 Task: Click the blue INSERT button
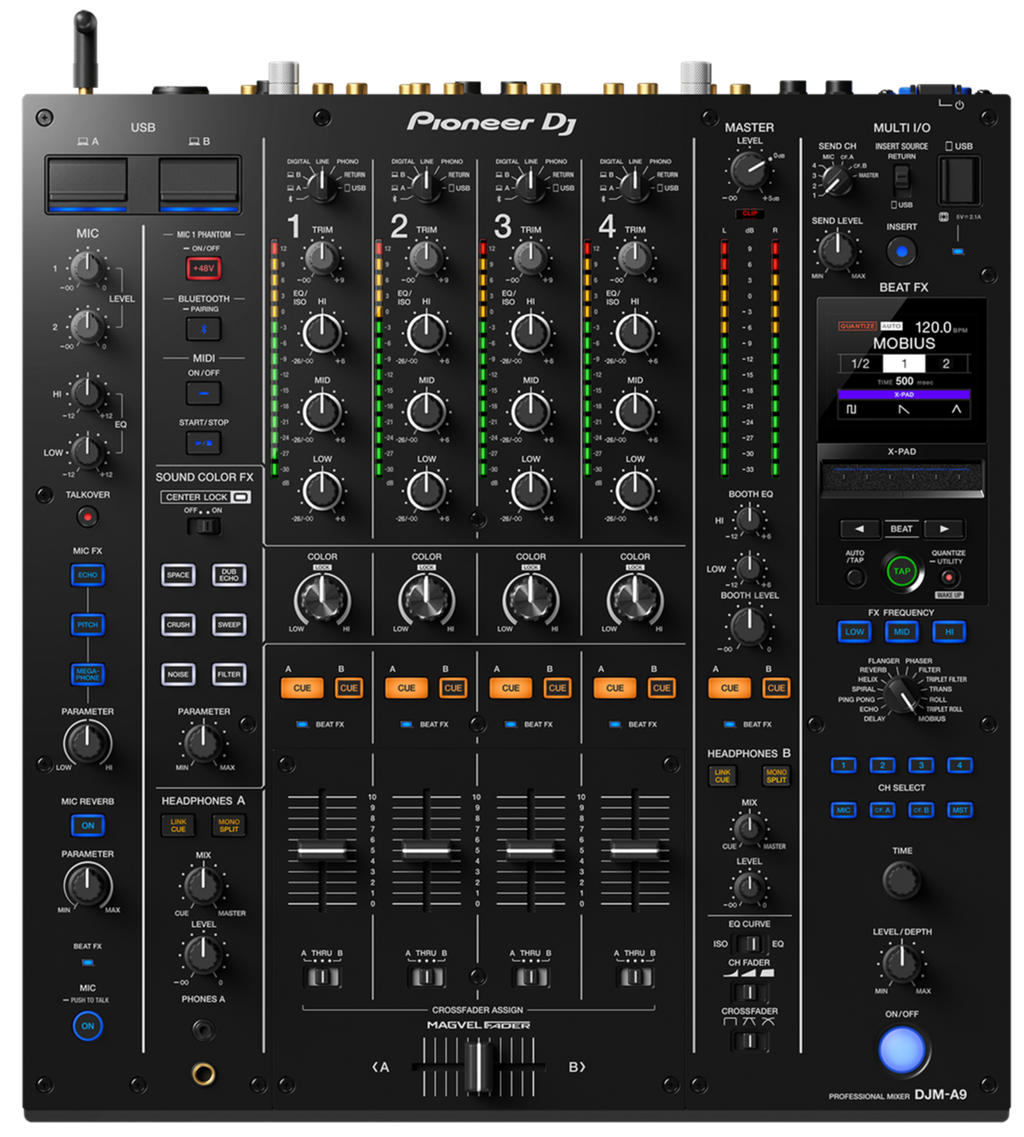tap(901, 252)
